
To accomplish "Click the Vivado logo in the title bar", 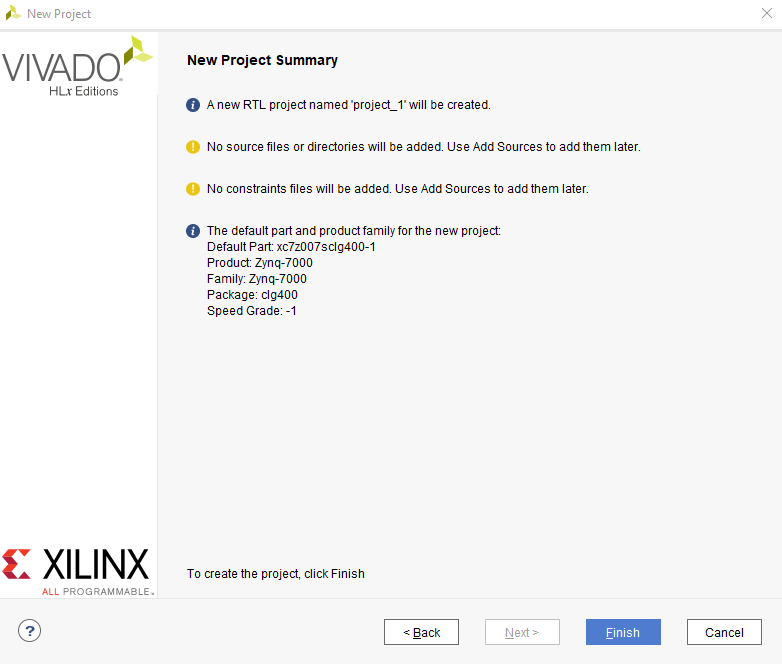I will (13, 13).
